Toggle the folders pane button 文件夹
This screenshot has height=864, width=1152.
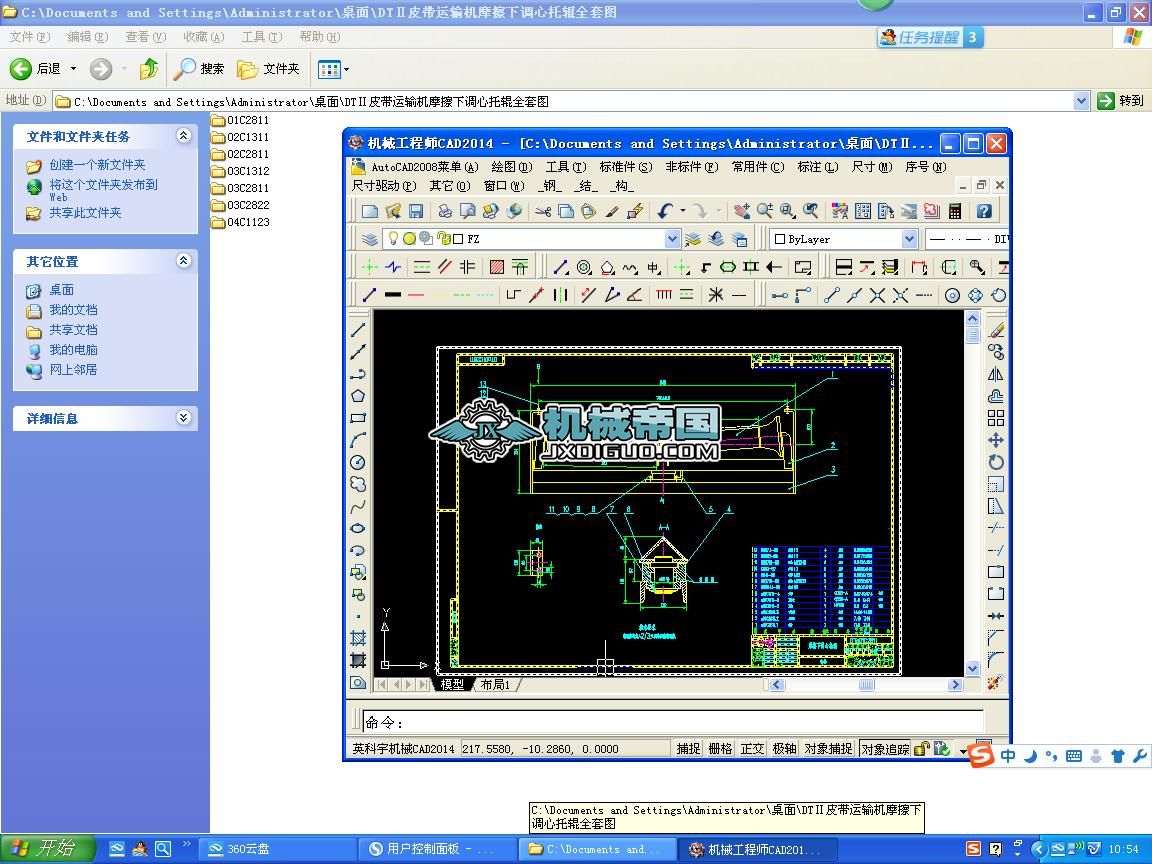269,69
